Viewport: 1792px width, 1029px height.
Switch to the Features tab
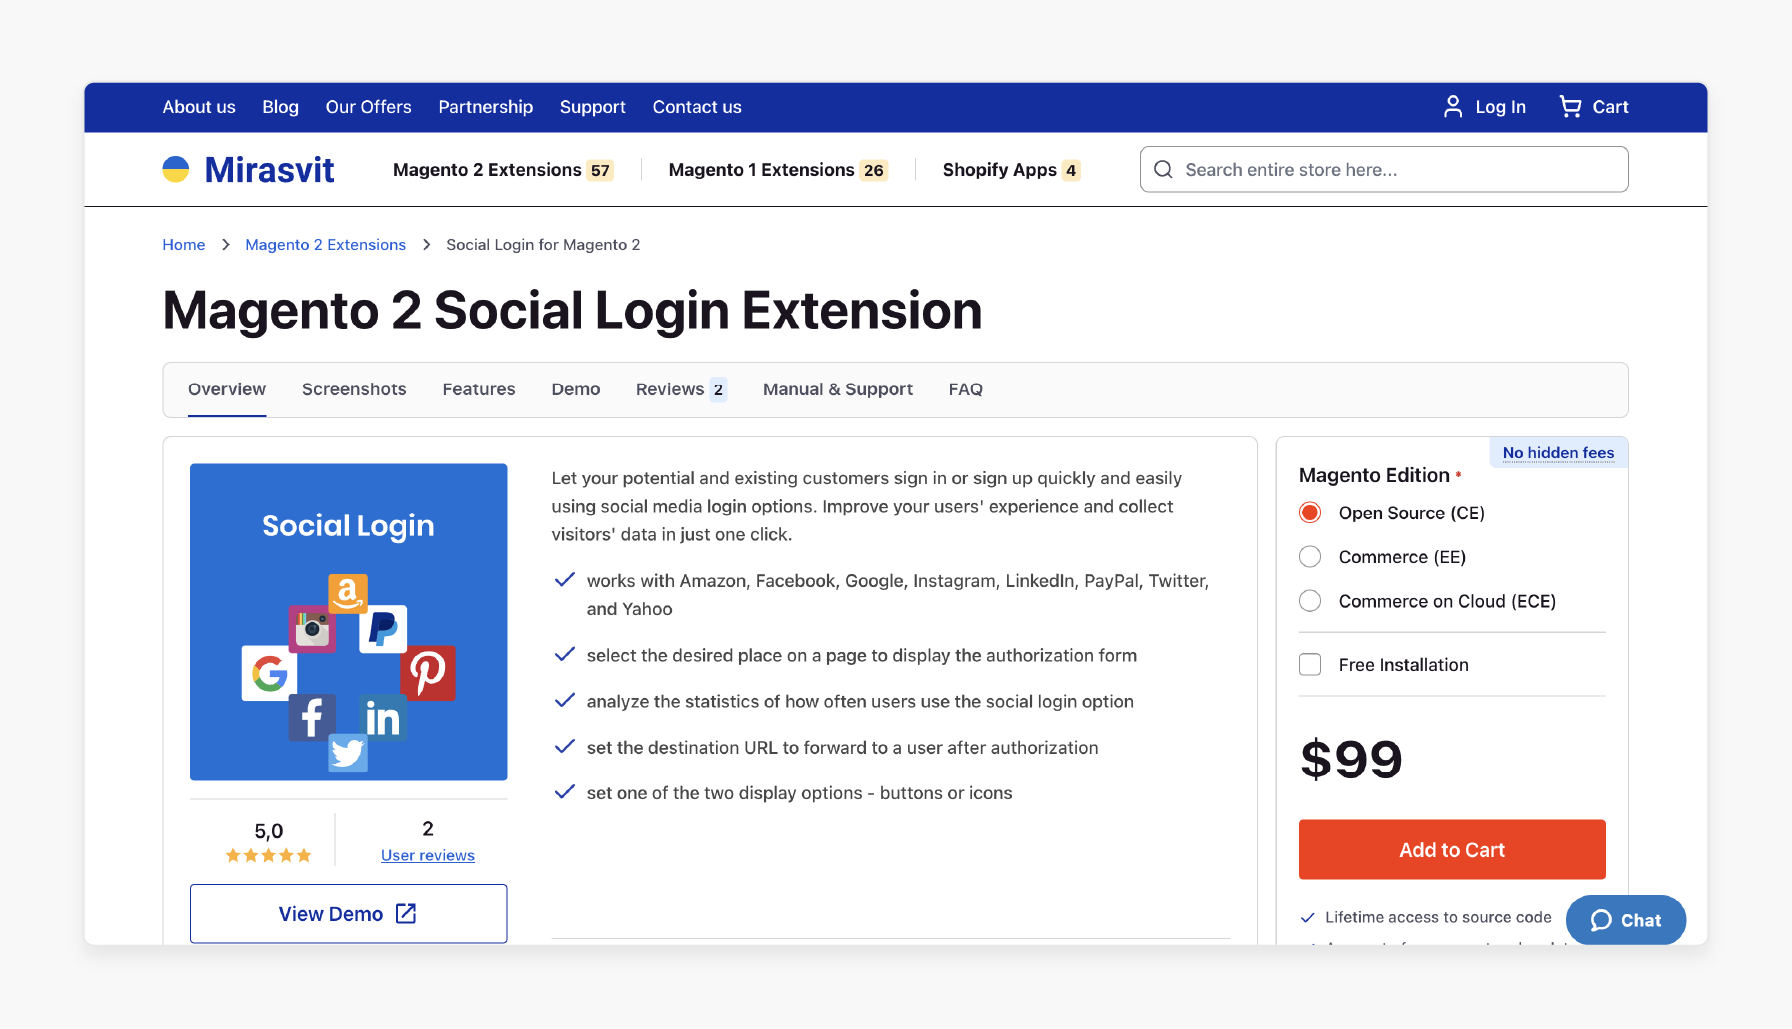pyautogui.click(x=479, y=389)
